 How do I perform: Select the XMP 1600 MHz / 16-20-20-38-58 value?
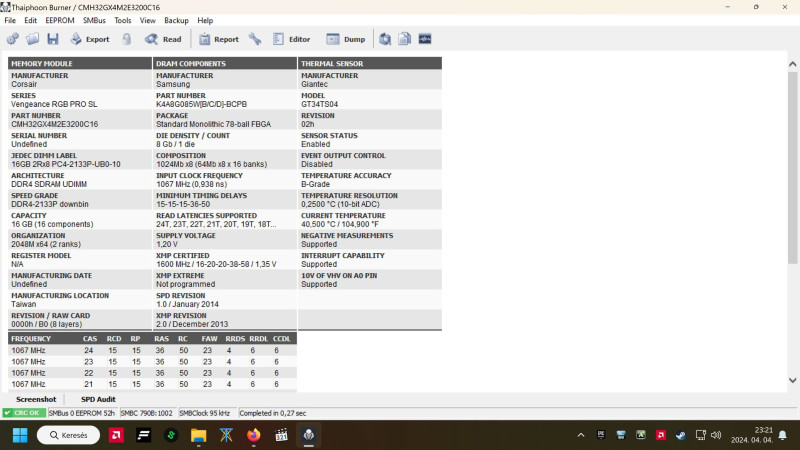216,264
